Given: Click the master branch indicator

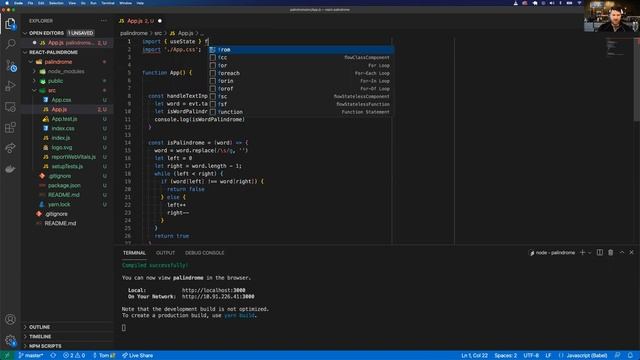Looking at the screenshot, I should [31, 356].
